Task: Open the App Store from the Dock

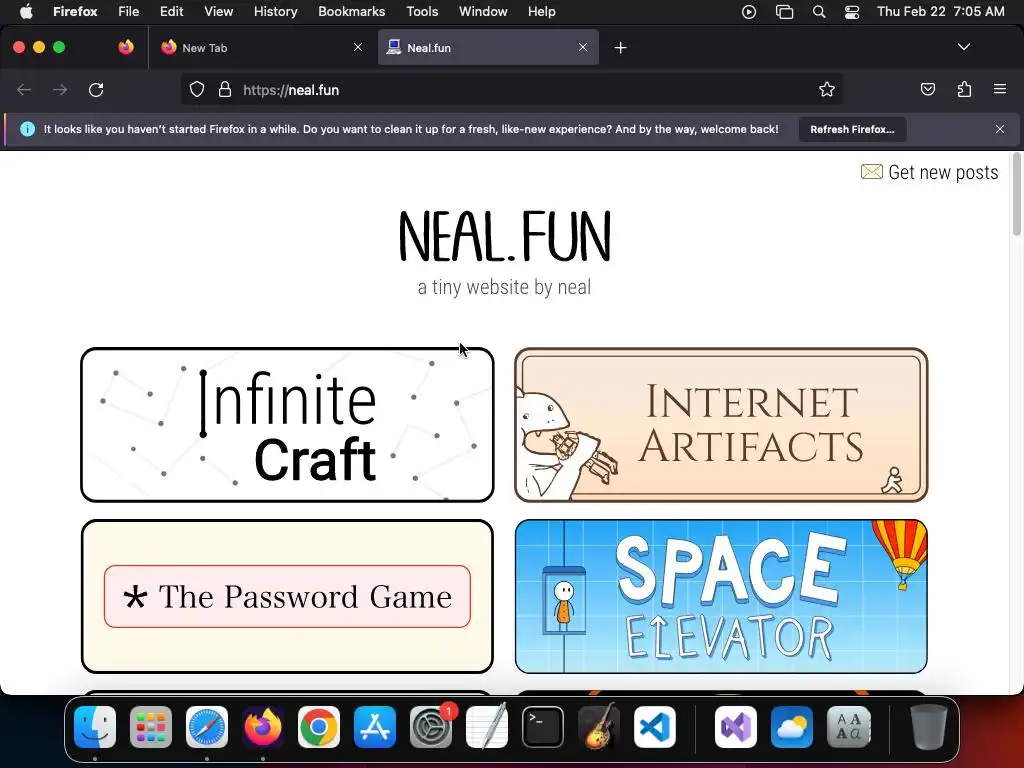Action: point(375,727)
